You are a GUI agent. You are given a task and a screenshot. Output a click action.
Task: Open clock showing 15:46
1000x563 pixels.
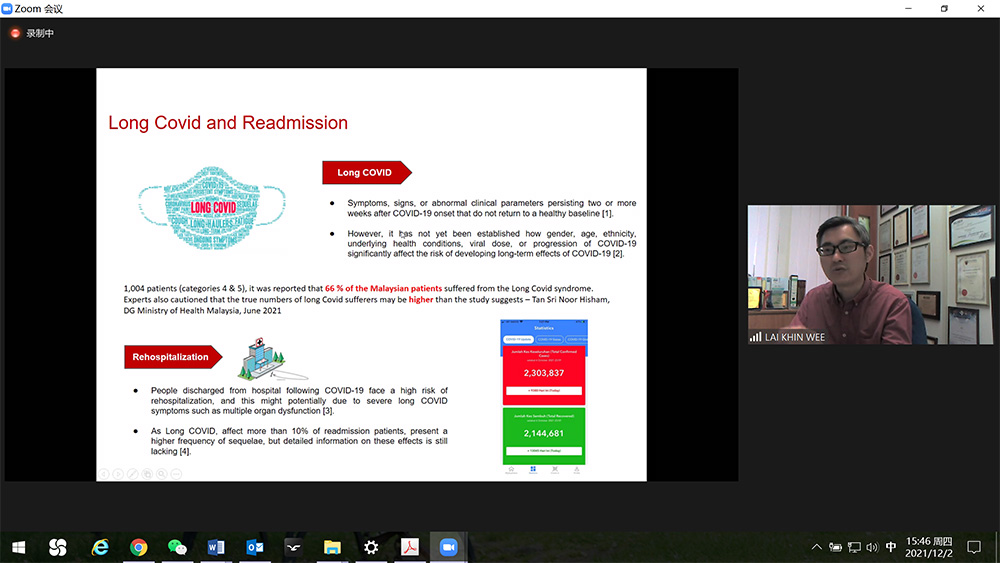click(x=929, y=547)
